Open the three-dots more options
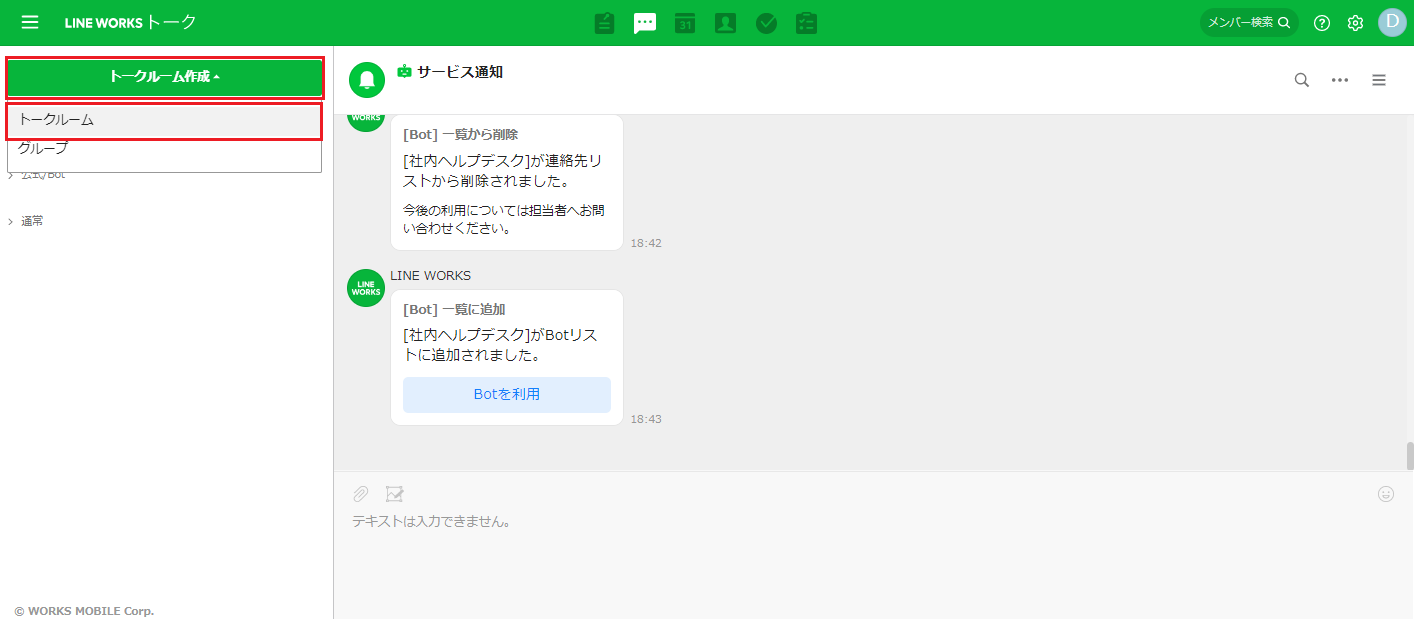Image resolution: width=1414 pixels, height=619 pixels. [x=1340, y=80]
